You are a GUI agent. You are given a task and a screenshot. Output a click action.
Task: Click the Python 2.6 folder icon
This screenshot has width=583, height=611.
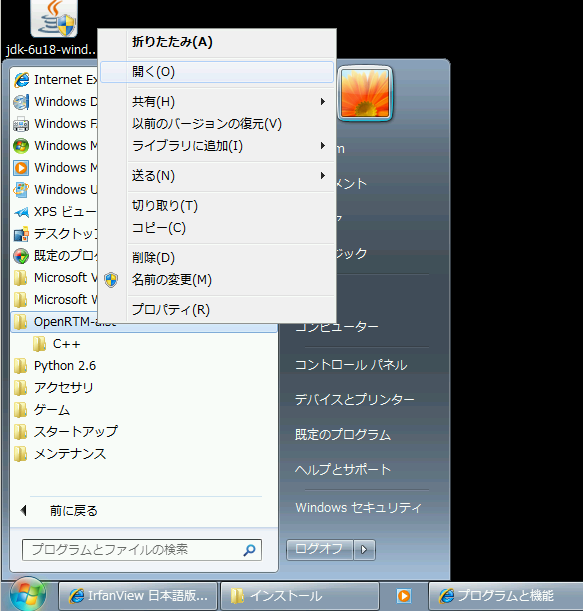[20, 366]
